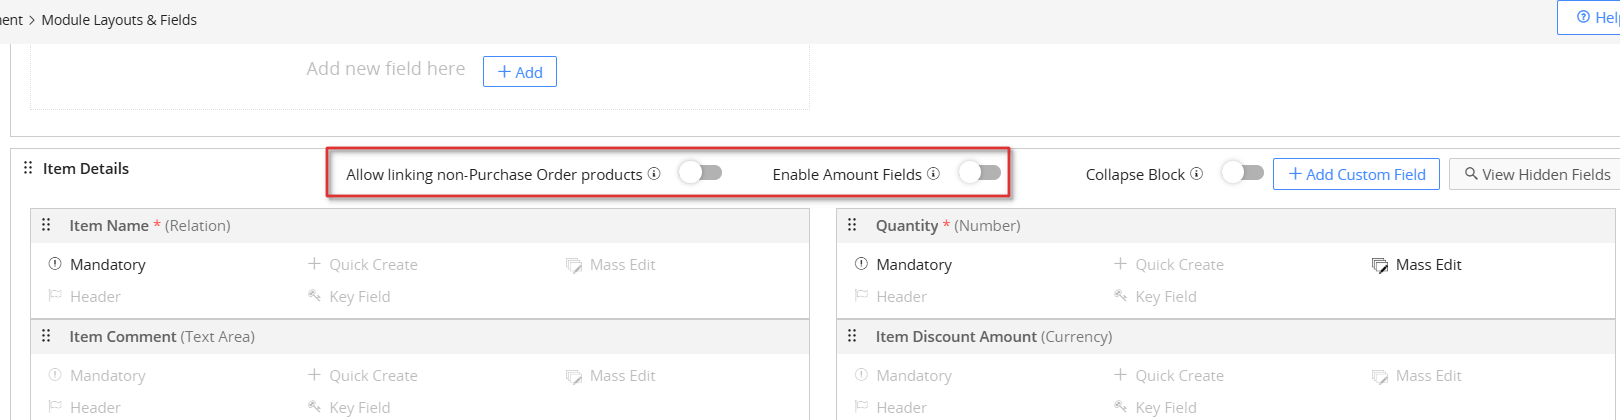Click info icon beside non-Purchase Order products

654,174
